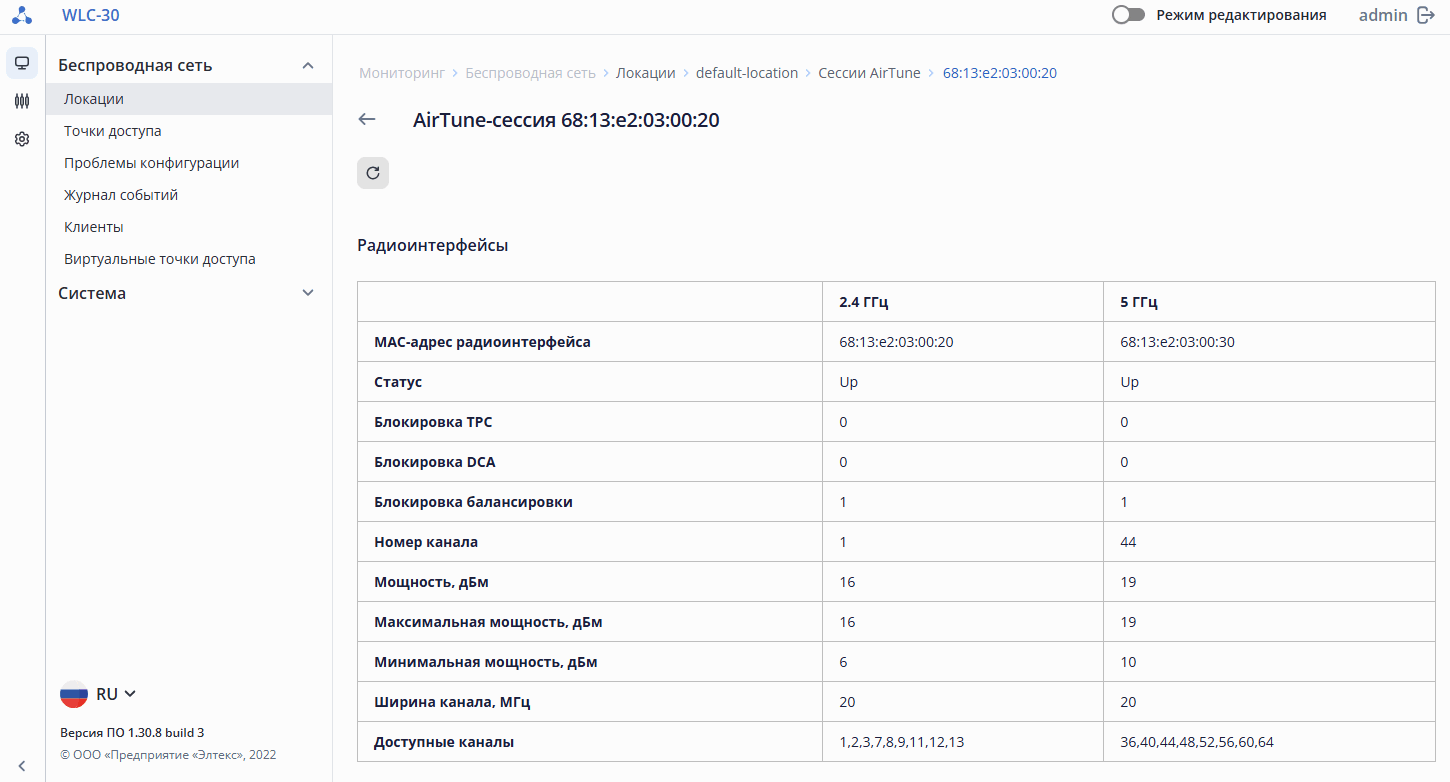Open the gear settings icon in sidebar
The height and width of the screenshot is (782, 1450).
tap(22, 139)
